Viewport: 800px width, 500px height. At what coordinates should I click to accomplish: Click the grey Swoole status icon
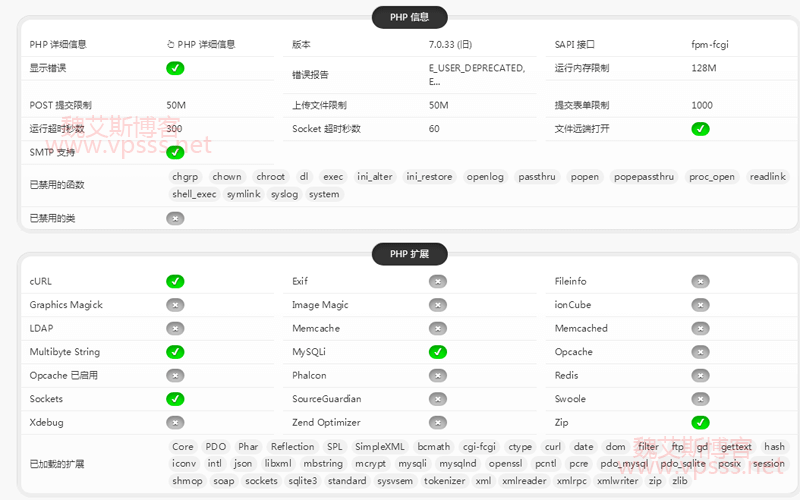click(x=700, y=399)
